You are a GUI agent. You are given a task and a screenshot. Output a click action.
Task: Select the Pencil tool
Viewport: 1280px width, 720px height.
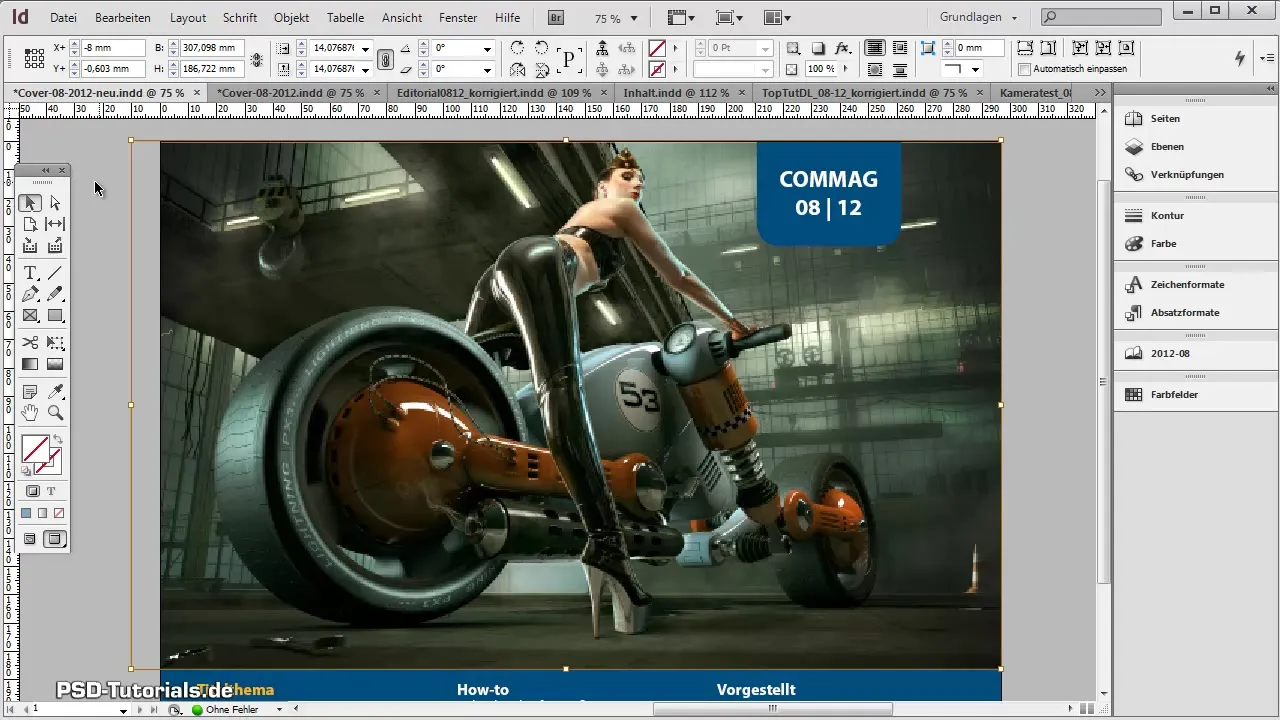coord(56,294)
